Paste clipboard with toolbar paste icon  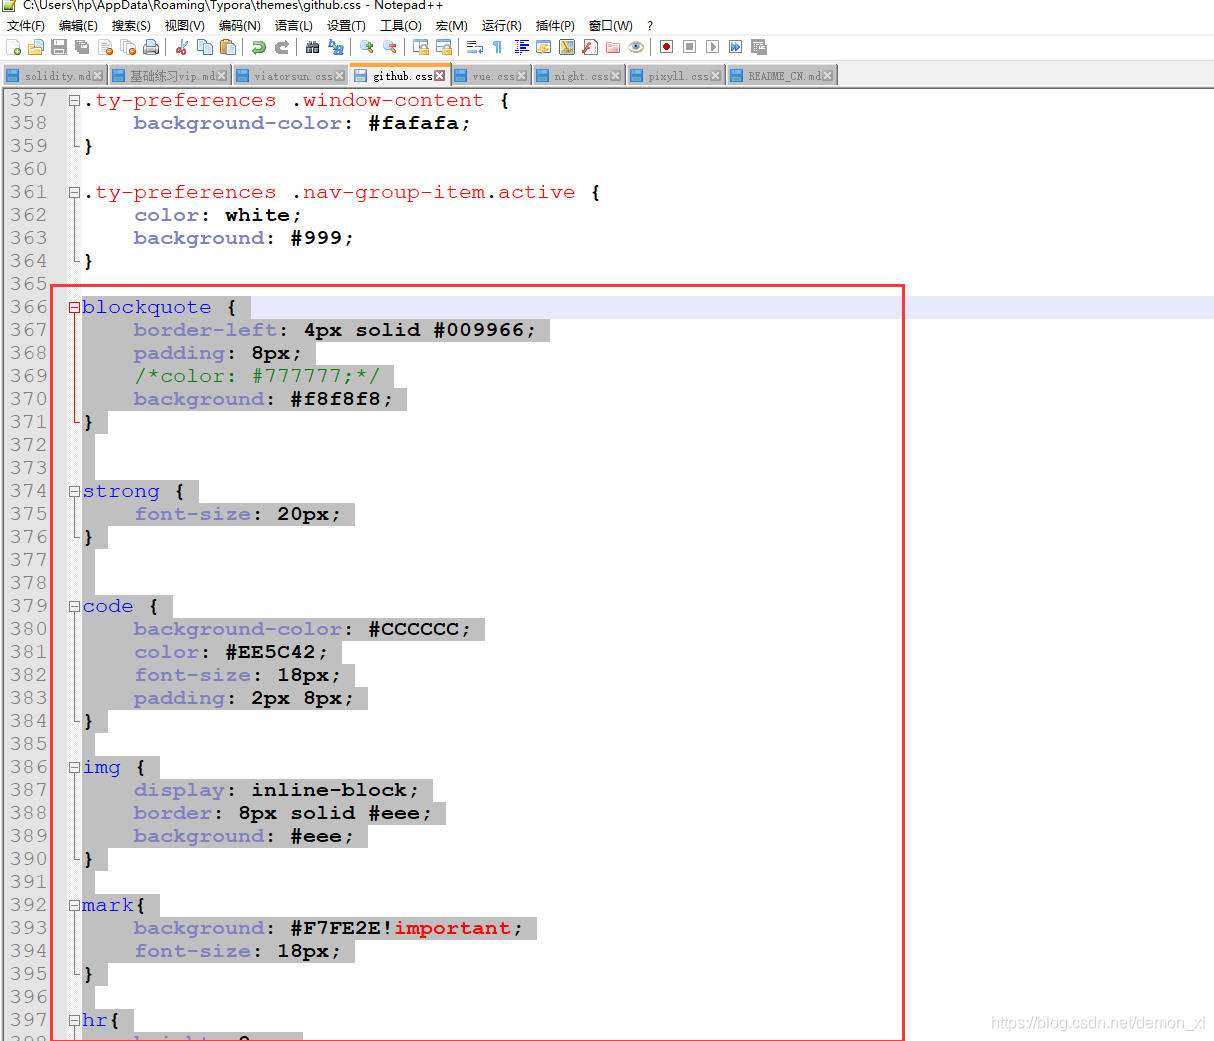pyautogui.click(x=227, y=47)
